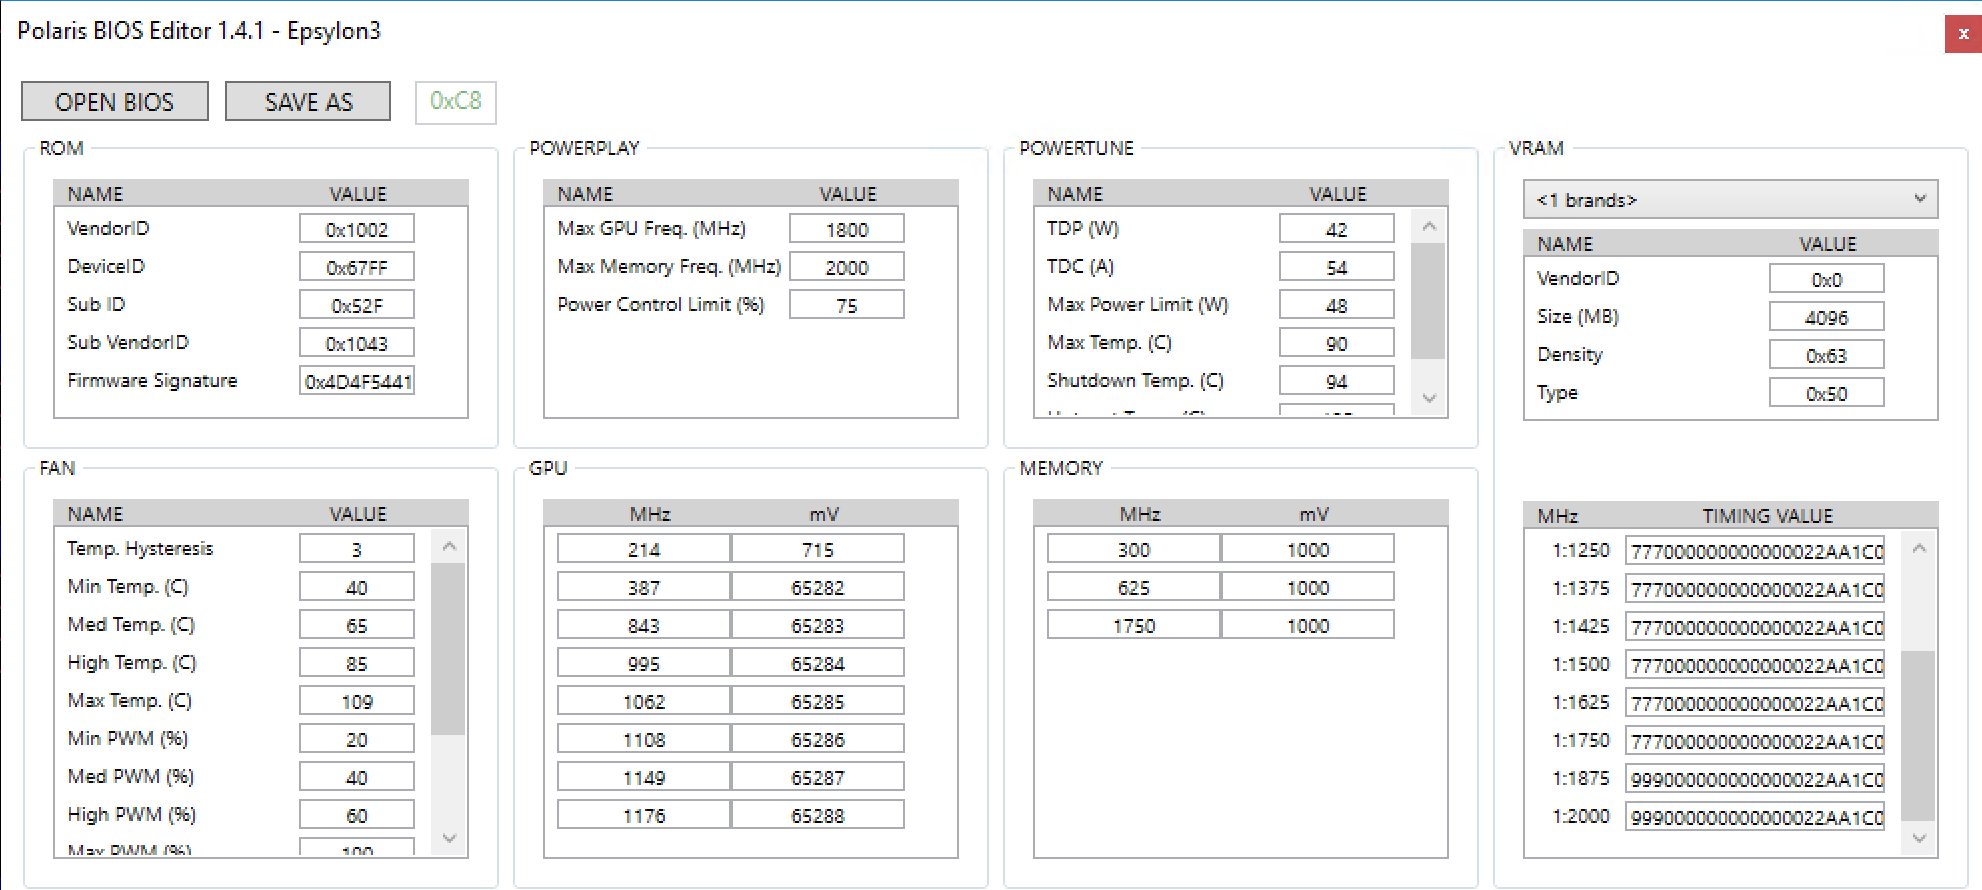The height and width of the screenshot is (890, 1982).
Task: Click GPU voltage cell 65282
Action: click(818, 587)
